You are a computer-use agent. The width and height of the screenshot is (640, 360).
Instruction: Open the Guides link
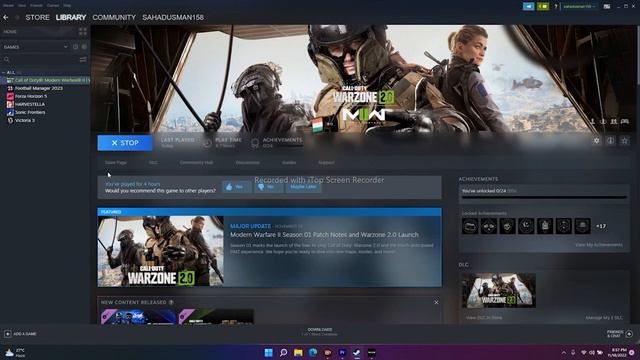(289, 162)
